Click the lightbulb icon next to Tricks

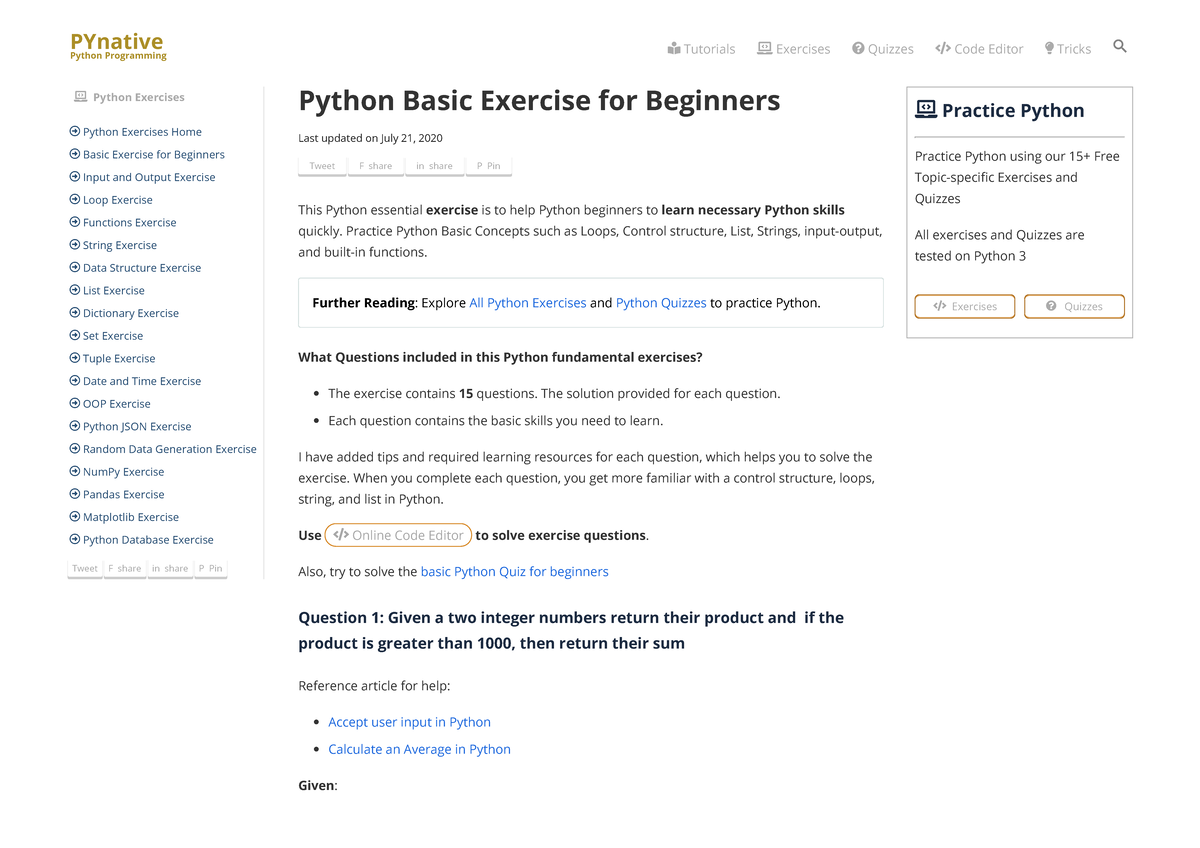(x=1050, y=48)
